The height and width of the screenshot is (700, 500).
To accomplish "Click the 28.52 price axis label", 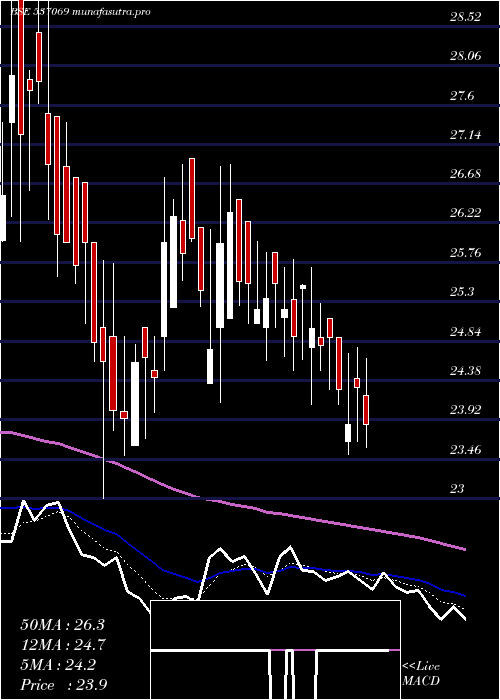I will (x=466, y=17).
